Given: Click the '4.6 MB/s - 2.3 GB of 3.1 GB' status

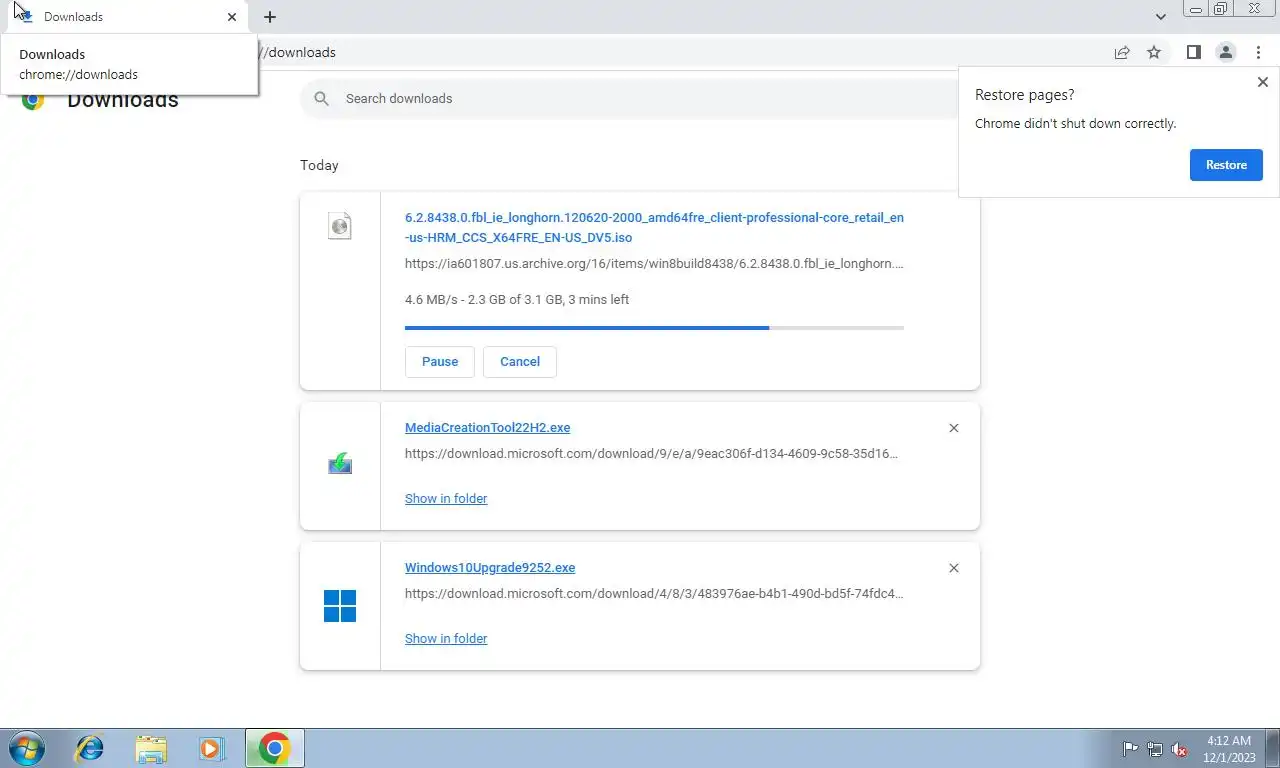Looking at the screenshot, I should coord(517,299).
